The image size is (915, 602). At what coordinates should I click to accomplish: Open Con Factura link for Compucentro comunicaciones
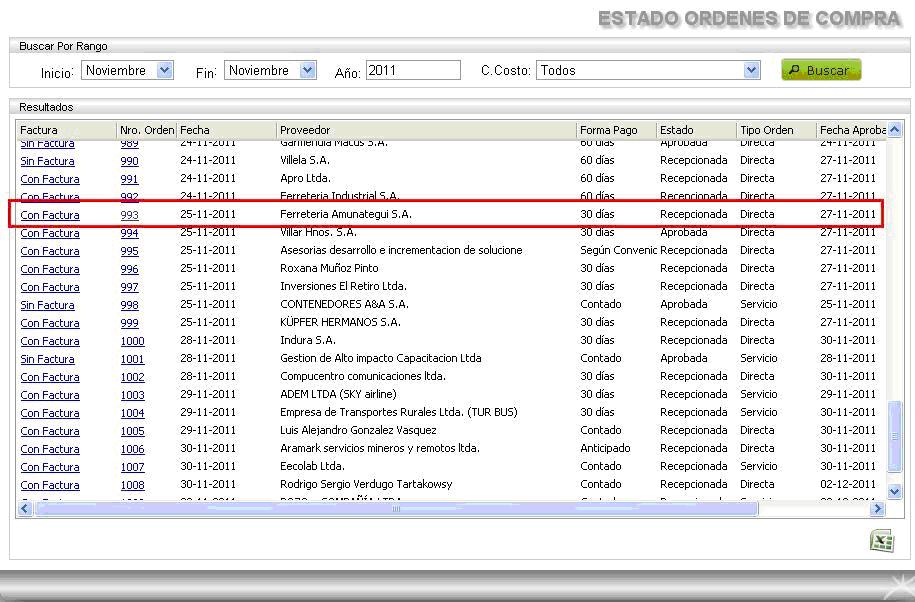coord(50,377)
